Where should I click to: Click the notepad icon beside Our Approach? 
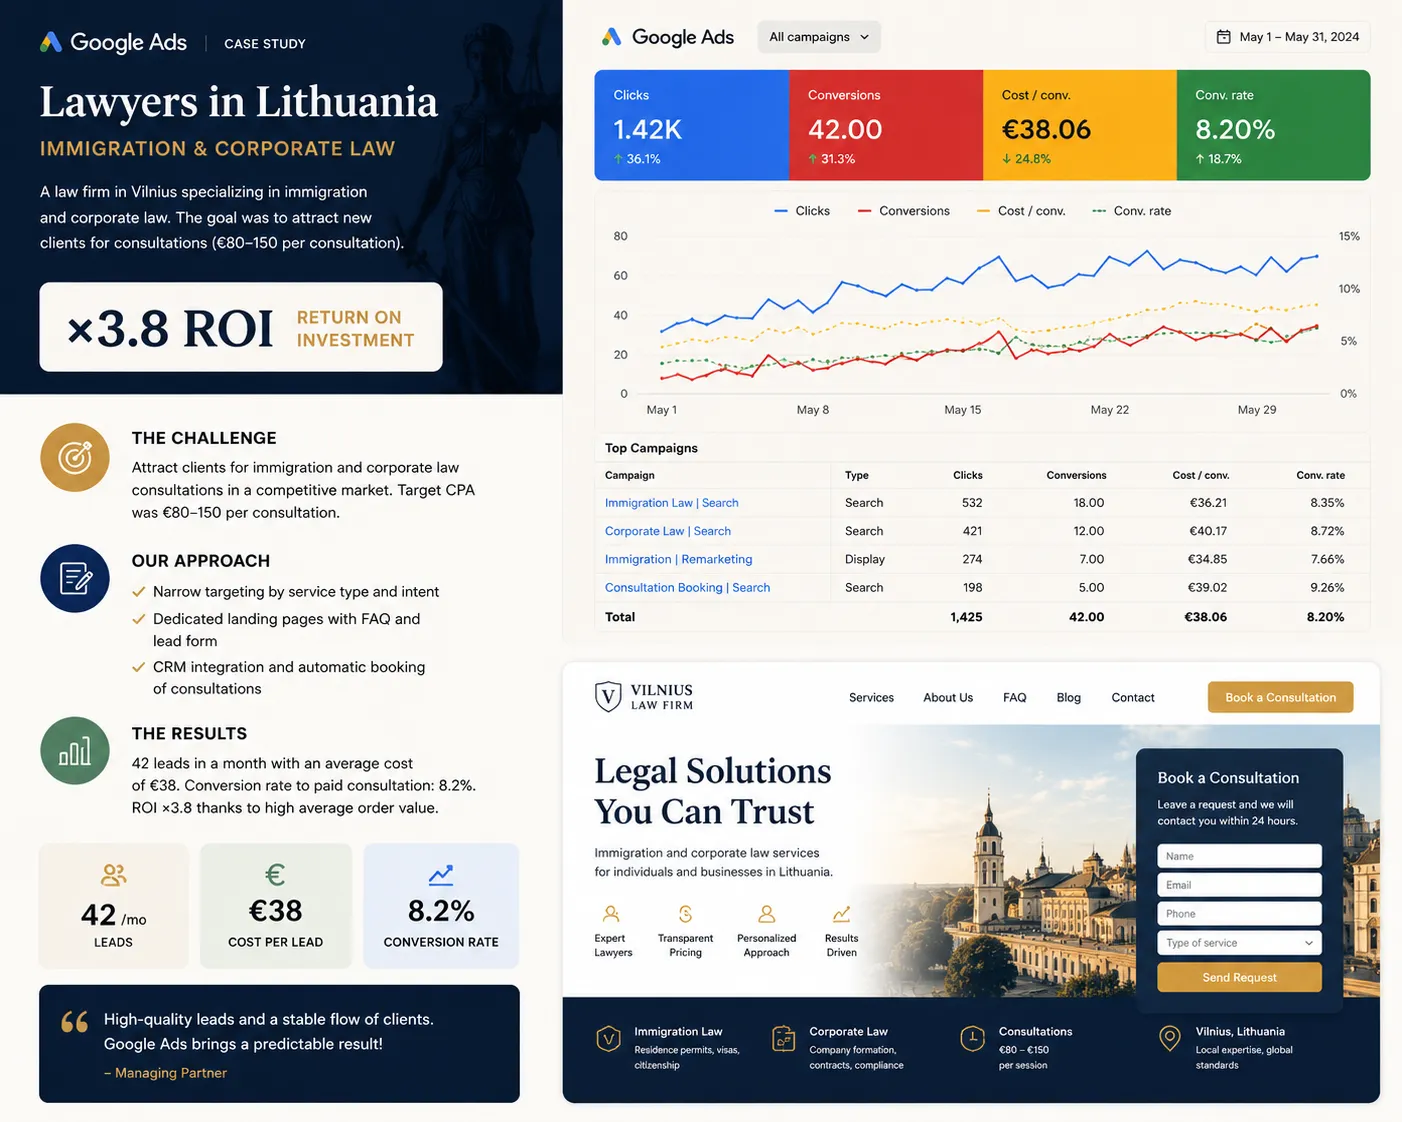[75, 578]
